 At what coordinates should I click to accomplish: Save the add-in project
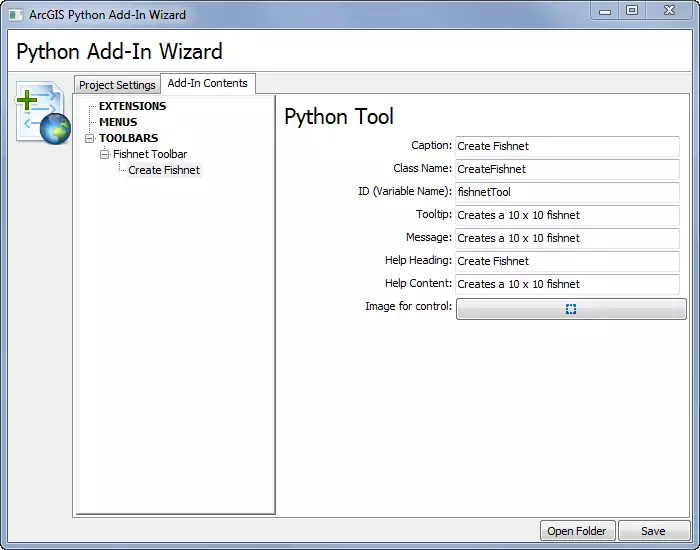tap(653, 531)
